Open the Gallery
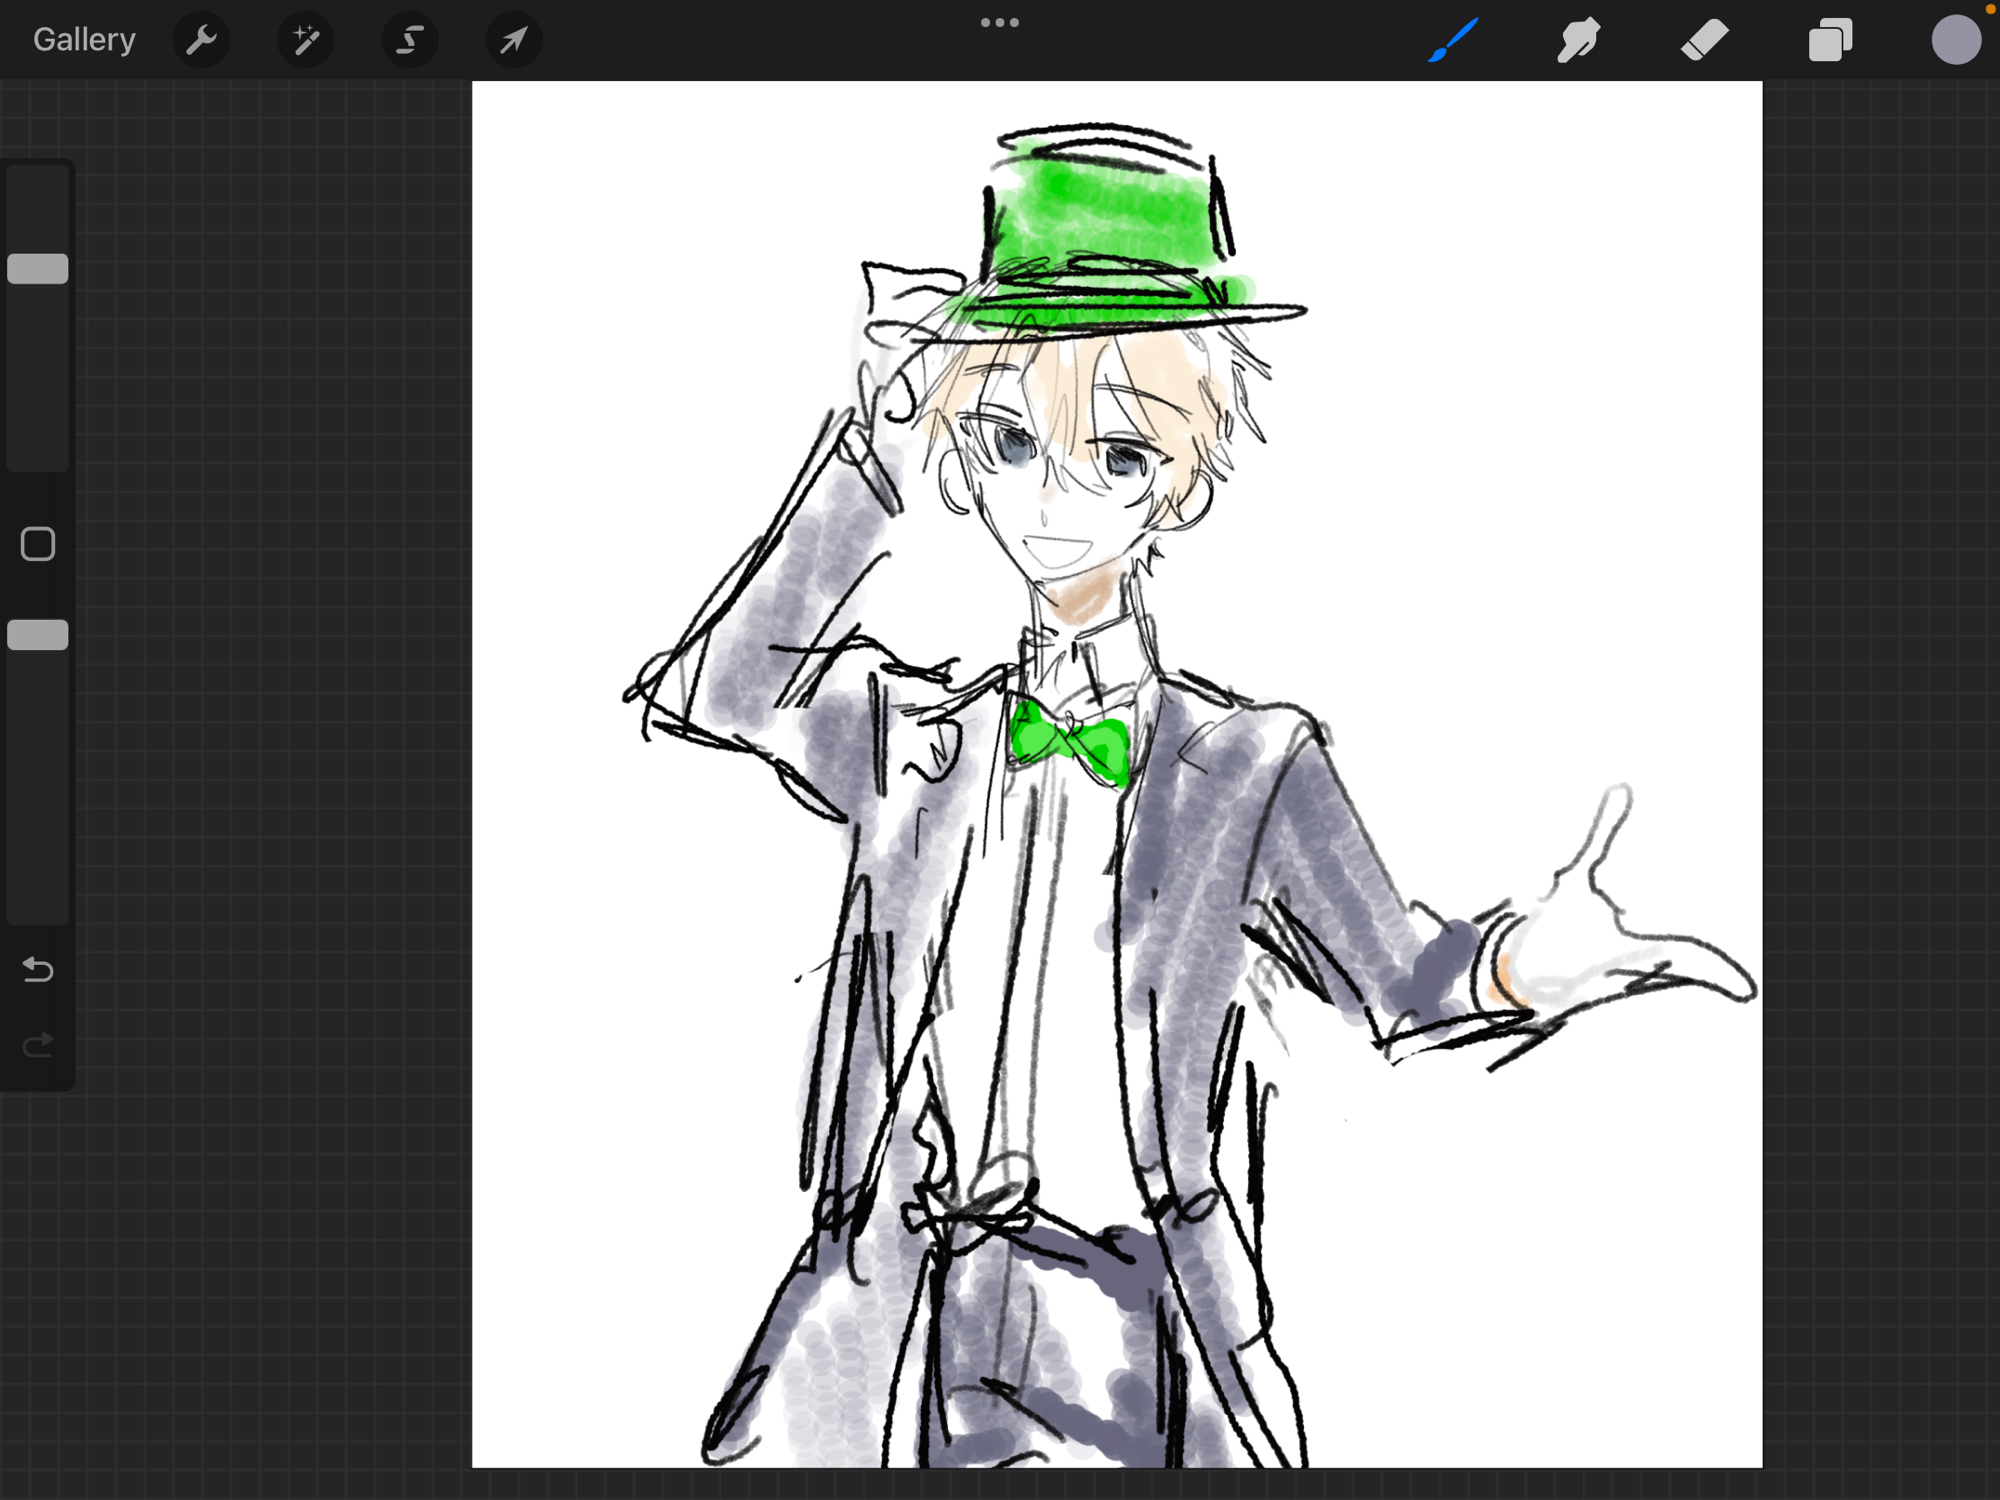Viewport: 2000px width, 1500px height. [84, 40]
